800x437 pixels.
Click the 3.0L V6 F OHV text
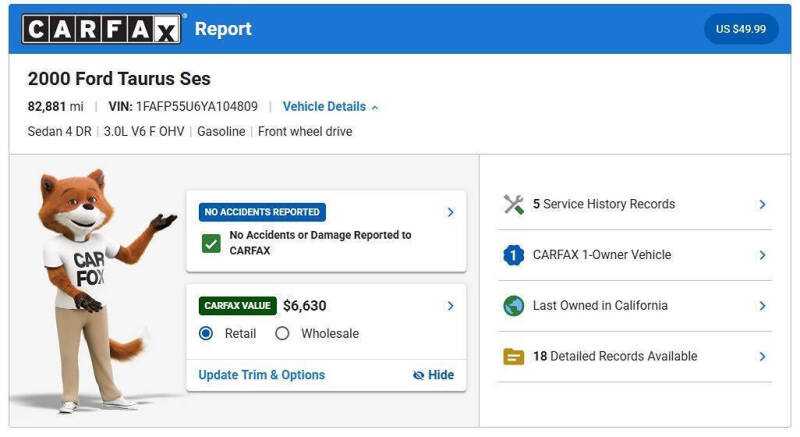144,132
